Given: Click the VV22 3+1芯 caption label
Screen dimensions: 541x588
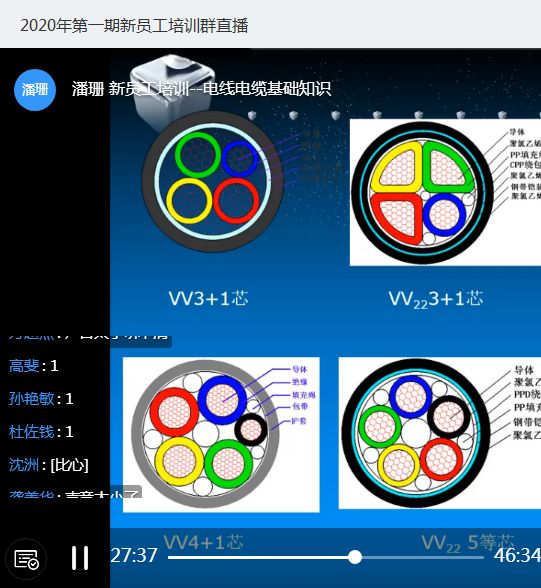Looking at the screenshot, I should [x=436, y=299].
